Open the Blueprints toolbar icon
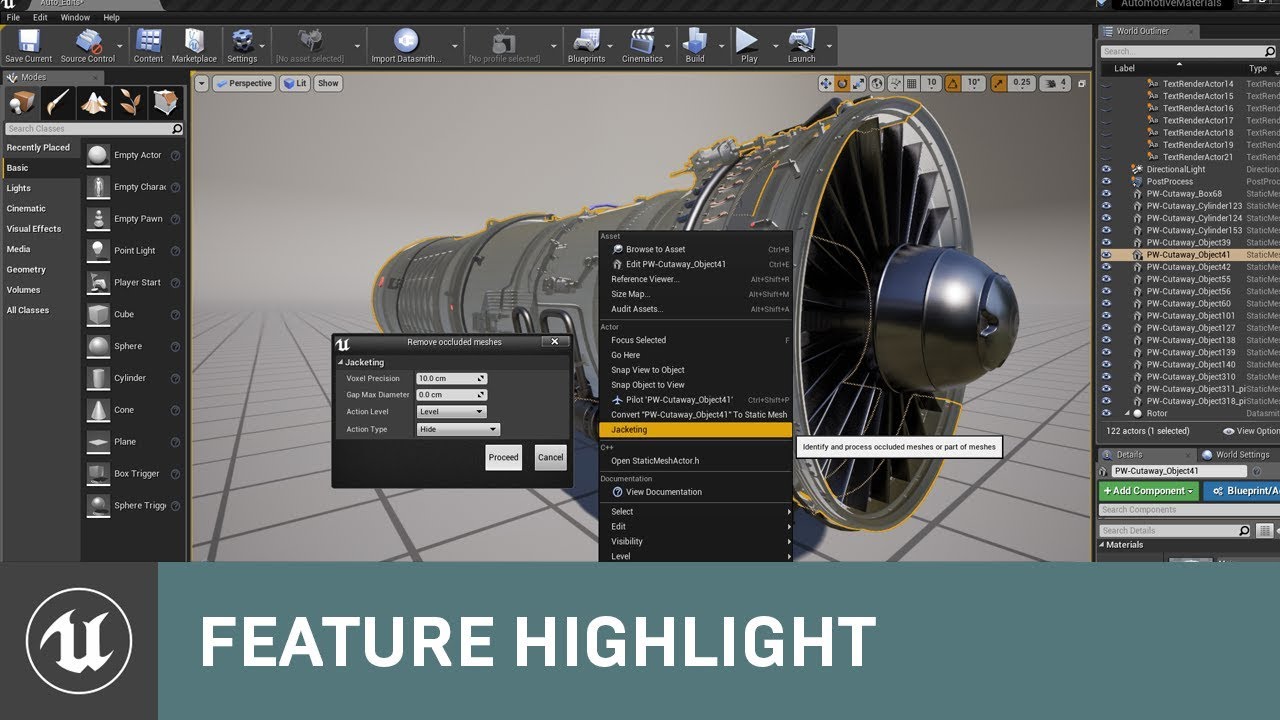 (586, 41)
